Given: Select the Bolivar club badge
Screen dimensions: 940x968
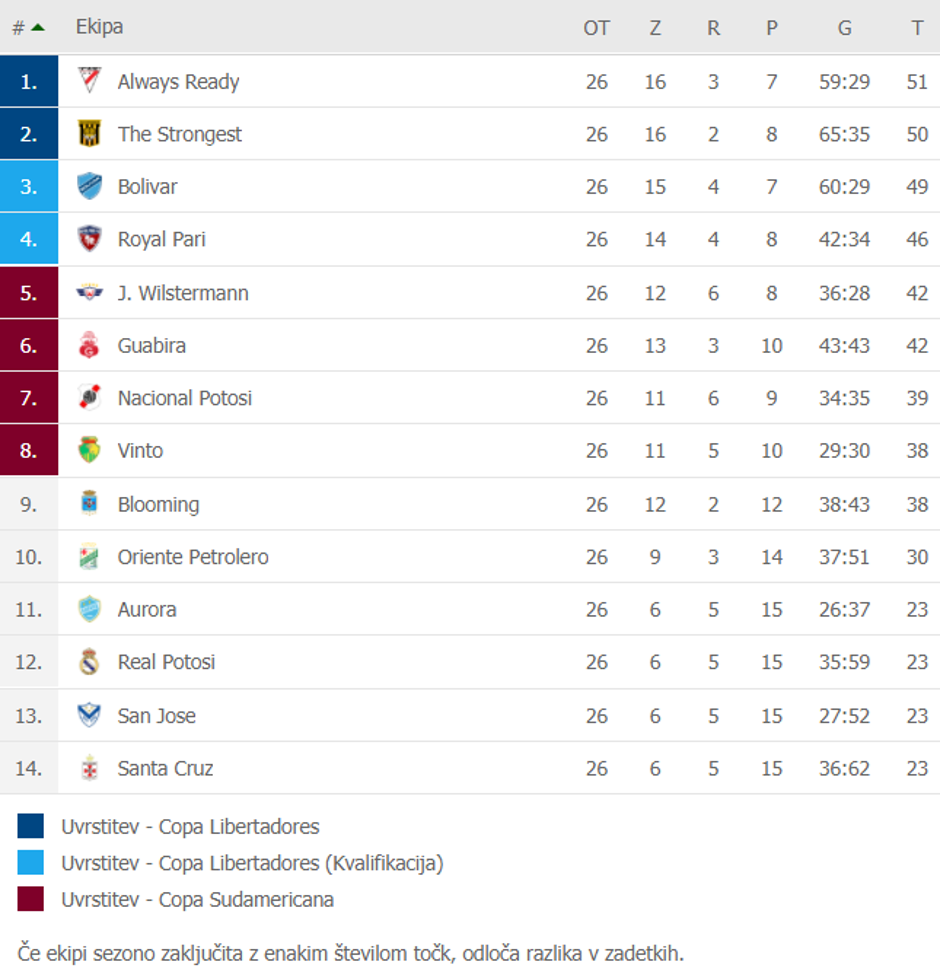Looking at the screenshot, I should coord(88,187).
